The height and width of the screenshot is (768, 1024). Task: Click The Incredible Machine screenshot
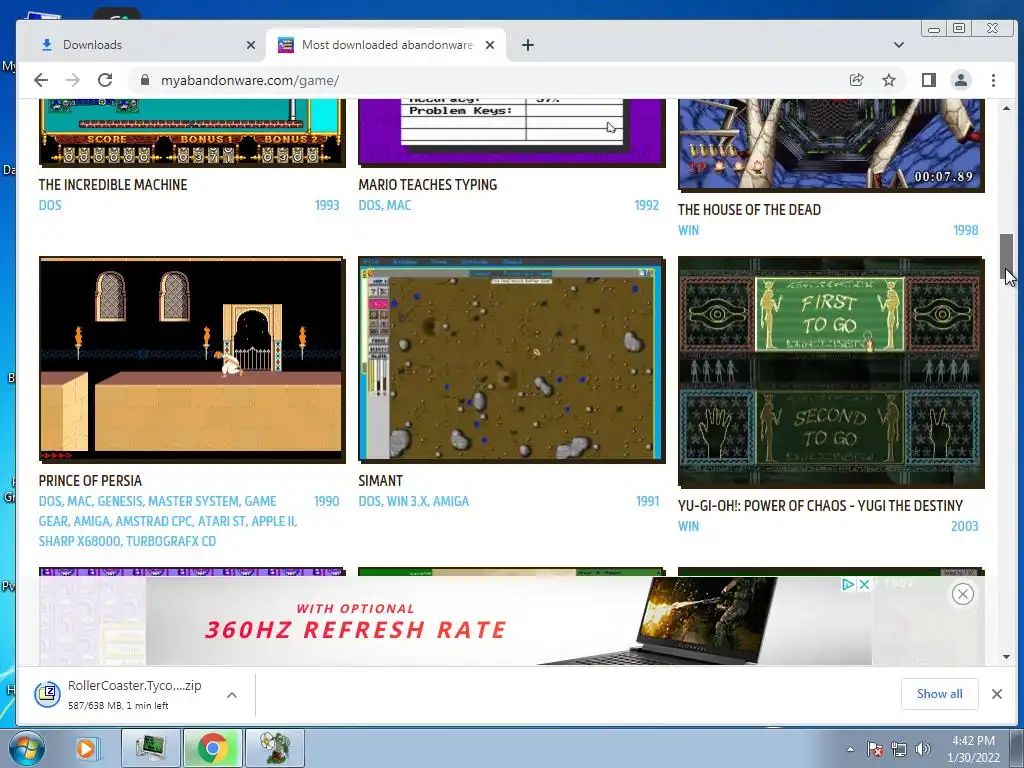[x=192, y=133]
